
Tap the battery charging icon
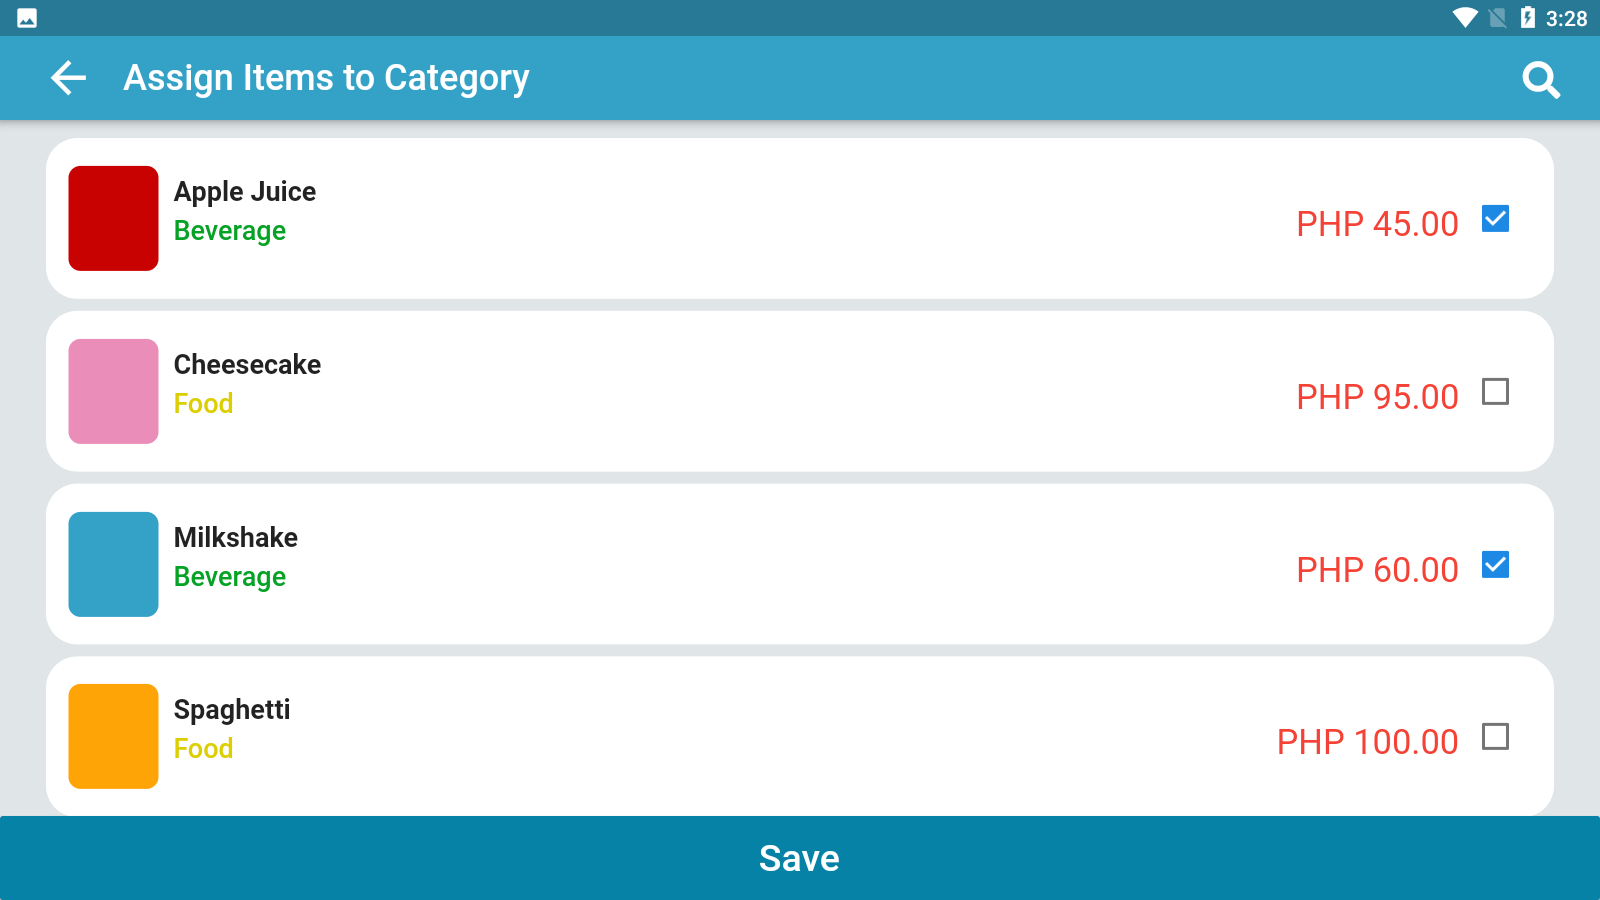tap(1527, 18)
